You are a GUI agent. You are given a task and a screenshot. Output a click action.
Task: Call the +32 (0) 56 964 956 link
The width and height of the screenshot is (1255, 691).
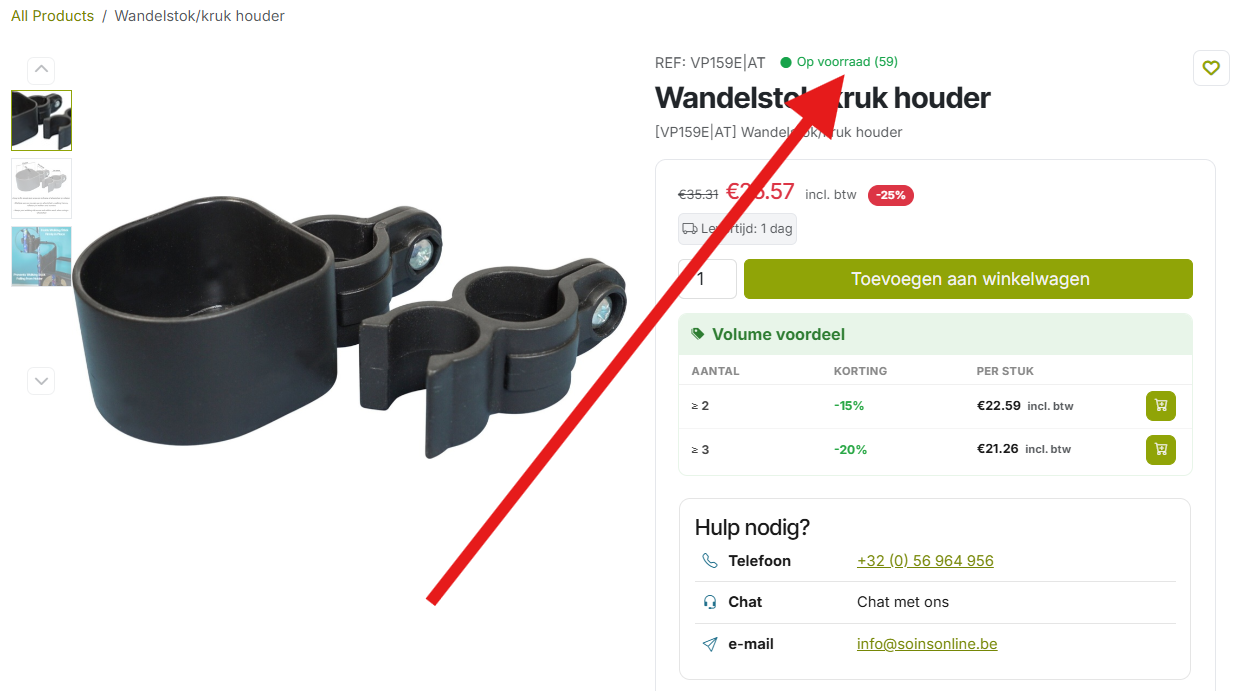pyautogui.click(x=925, y=561)
